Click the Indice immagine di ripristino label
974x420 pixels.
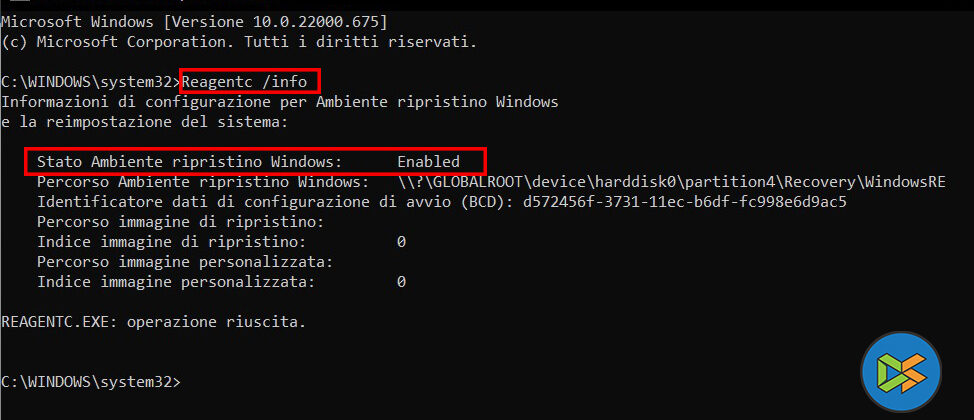pyautogui.click(x=171, y=242)
